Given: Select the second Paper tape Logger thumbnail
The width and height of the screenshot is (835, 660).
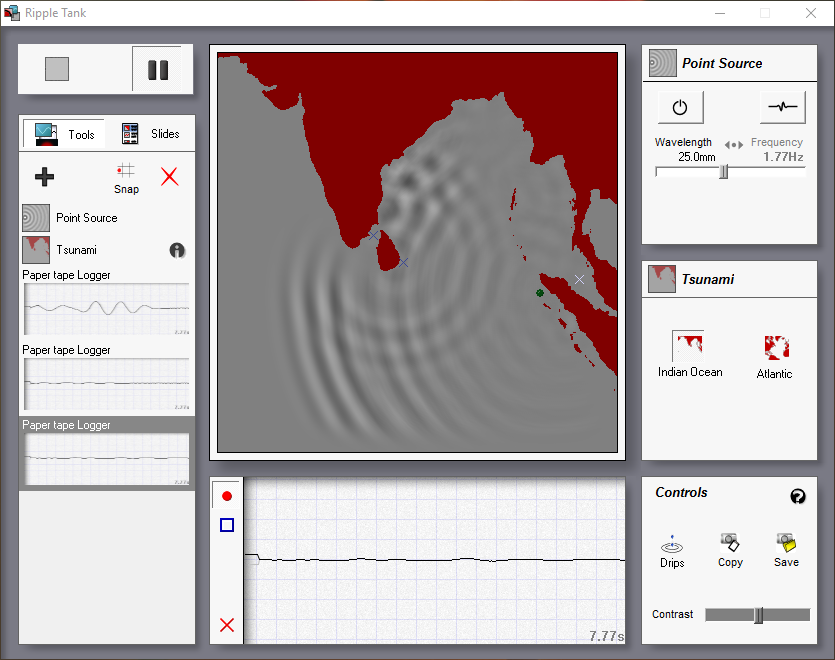Looking at the screenshot, I should [107, 384].
